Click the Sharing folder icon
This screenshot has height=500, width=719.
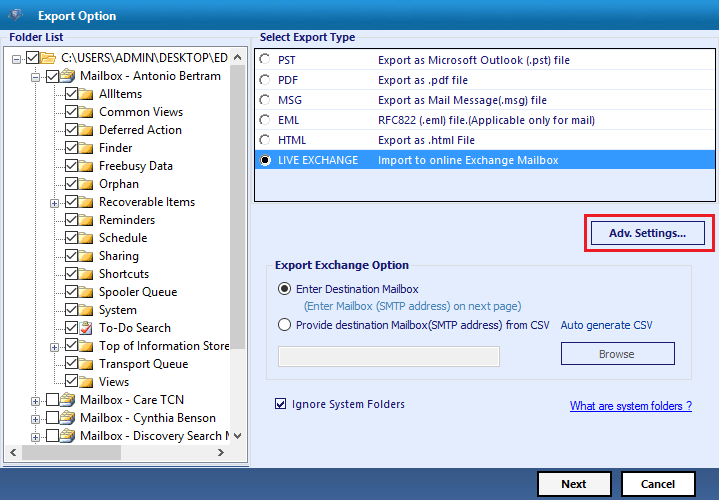click(x=86, y=256)
